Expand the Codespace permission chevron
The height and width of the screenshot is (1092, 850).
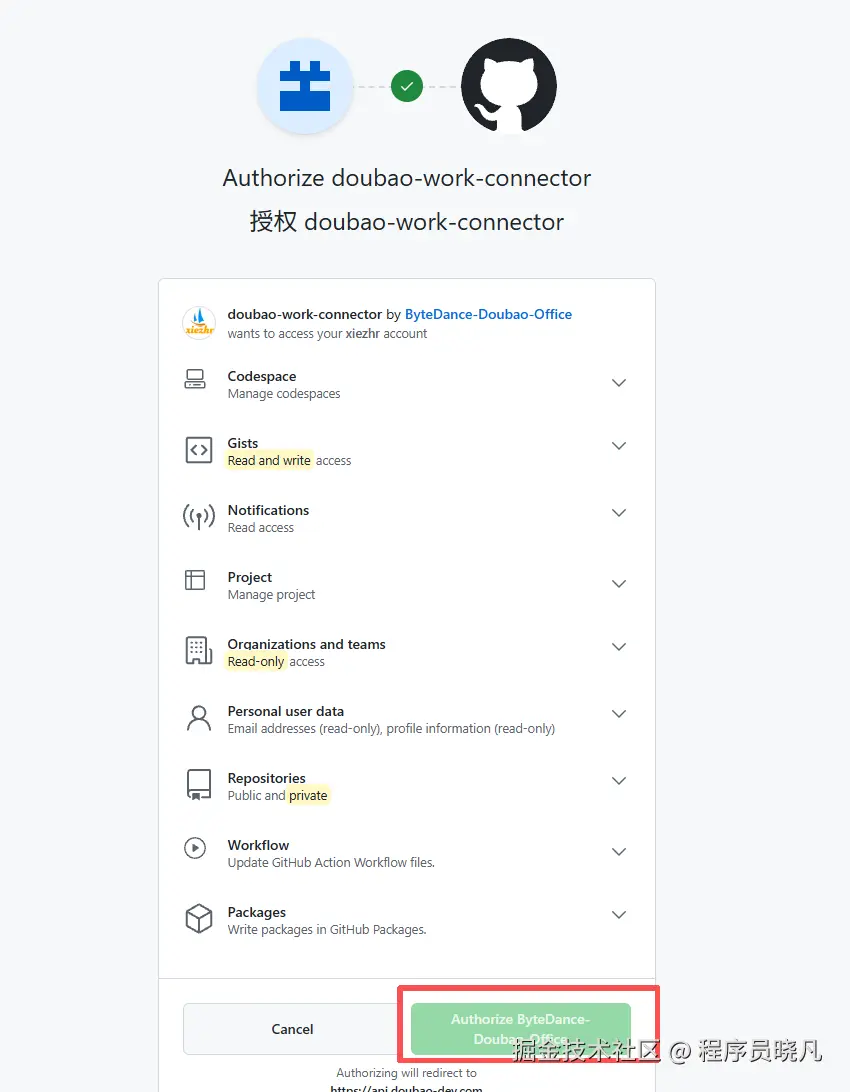[618, 383]
